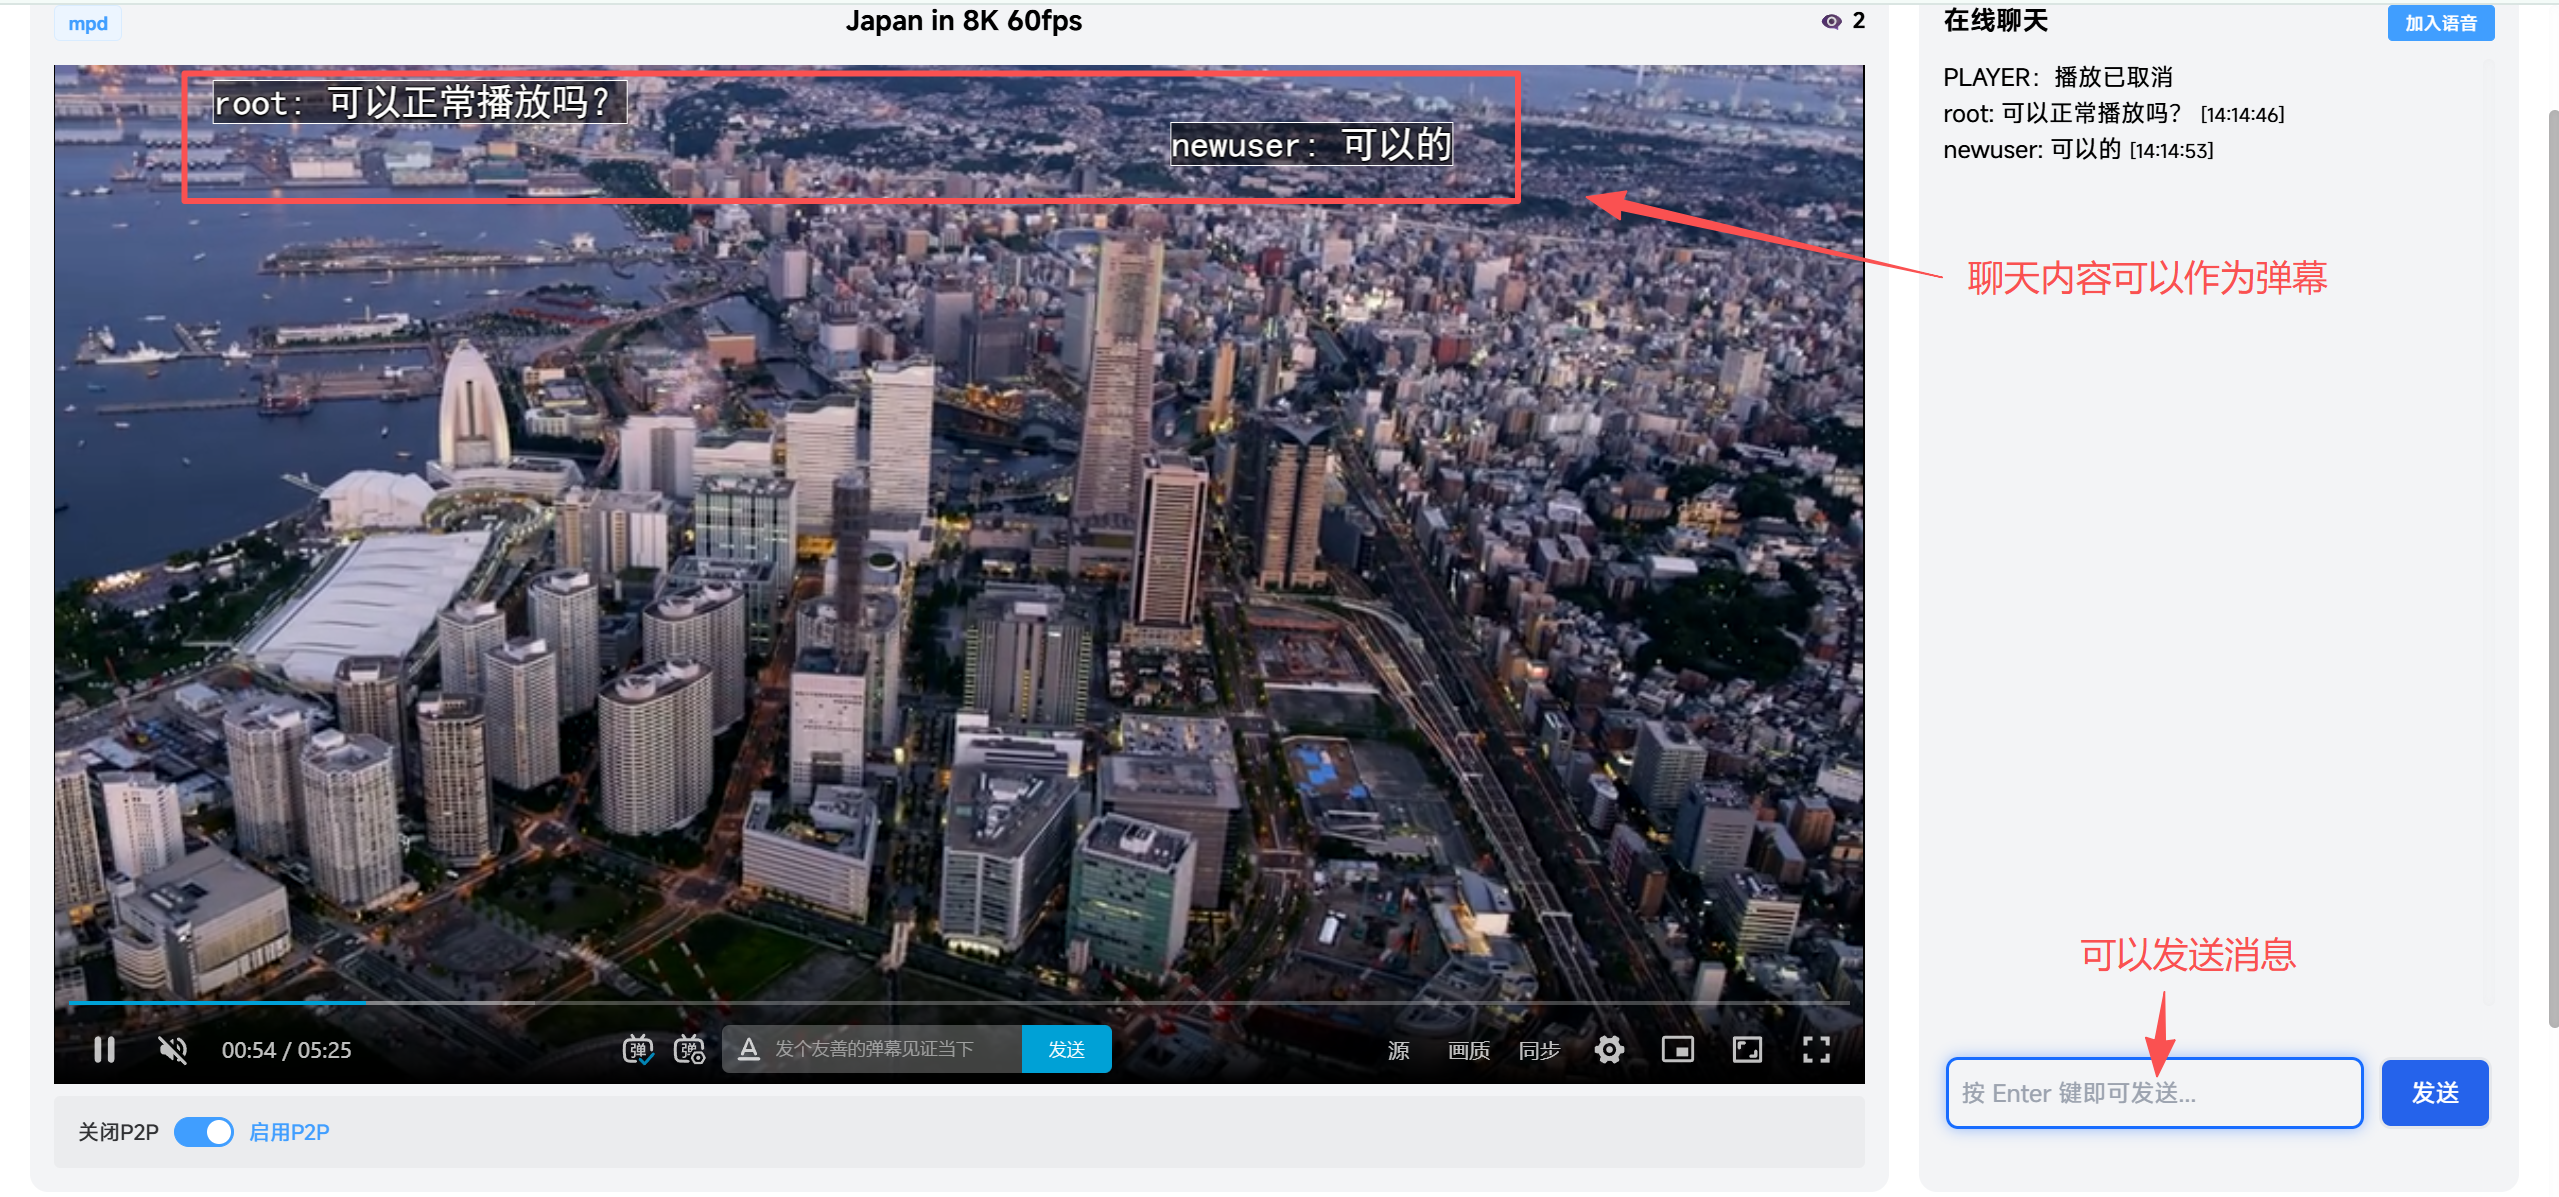Toggle web fullscreen mode icon
Image resolution: width=2559 pixels, height=1197 pixels.
[1747, 1049]
